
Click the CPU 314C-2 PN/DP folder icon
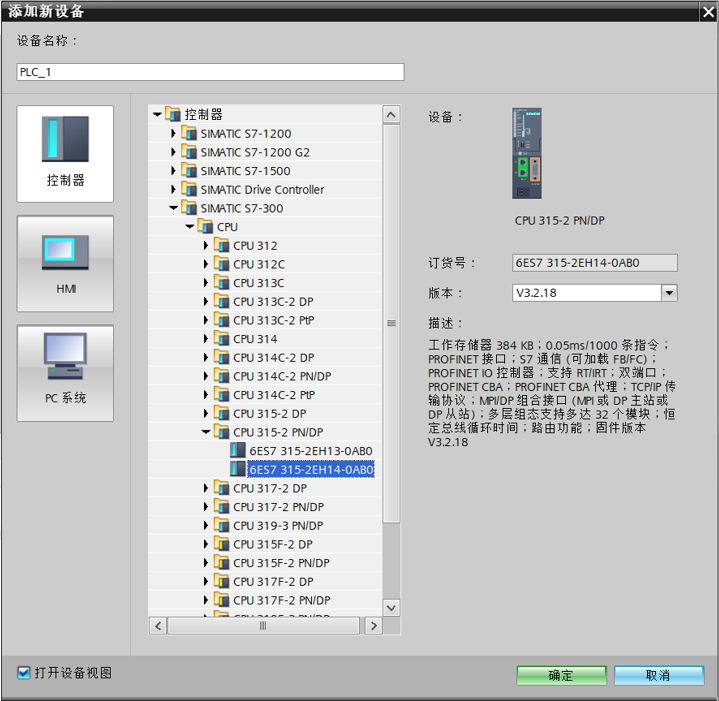(221, 376)
